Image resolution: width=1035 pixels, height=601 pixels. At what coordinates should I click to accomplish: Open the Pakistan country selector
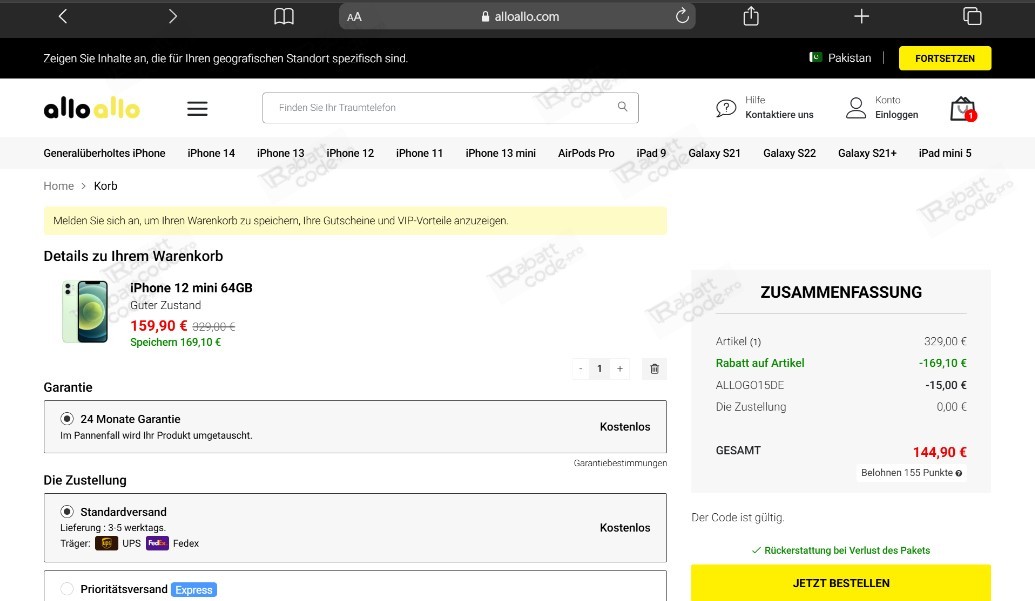(840, 58)
